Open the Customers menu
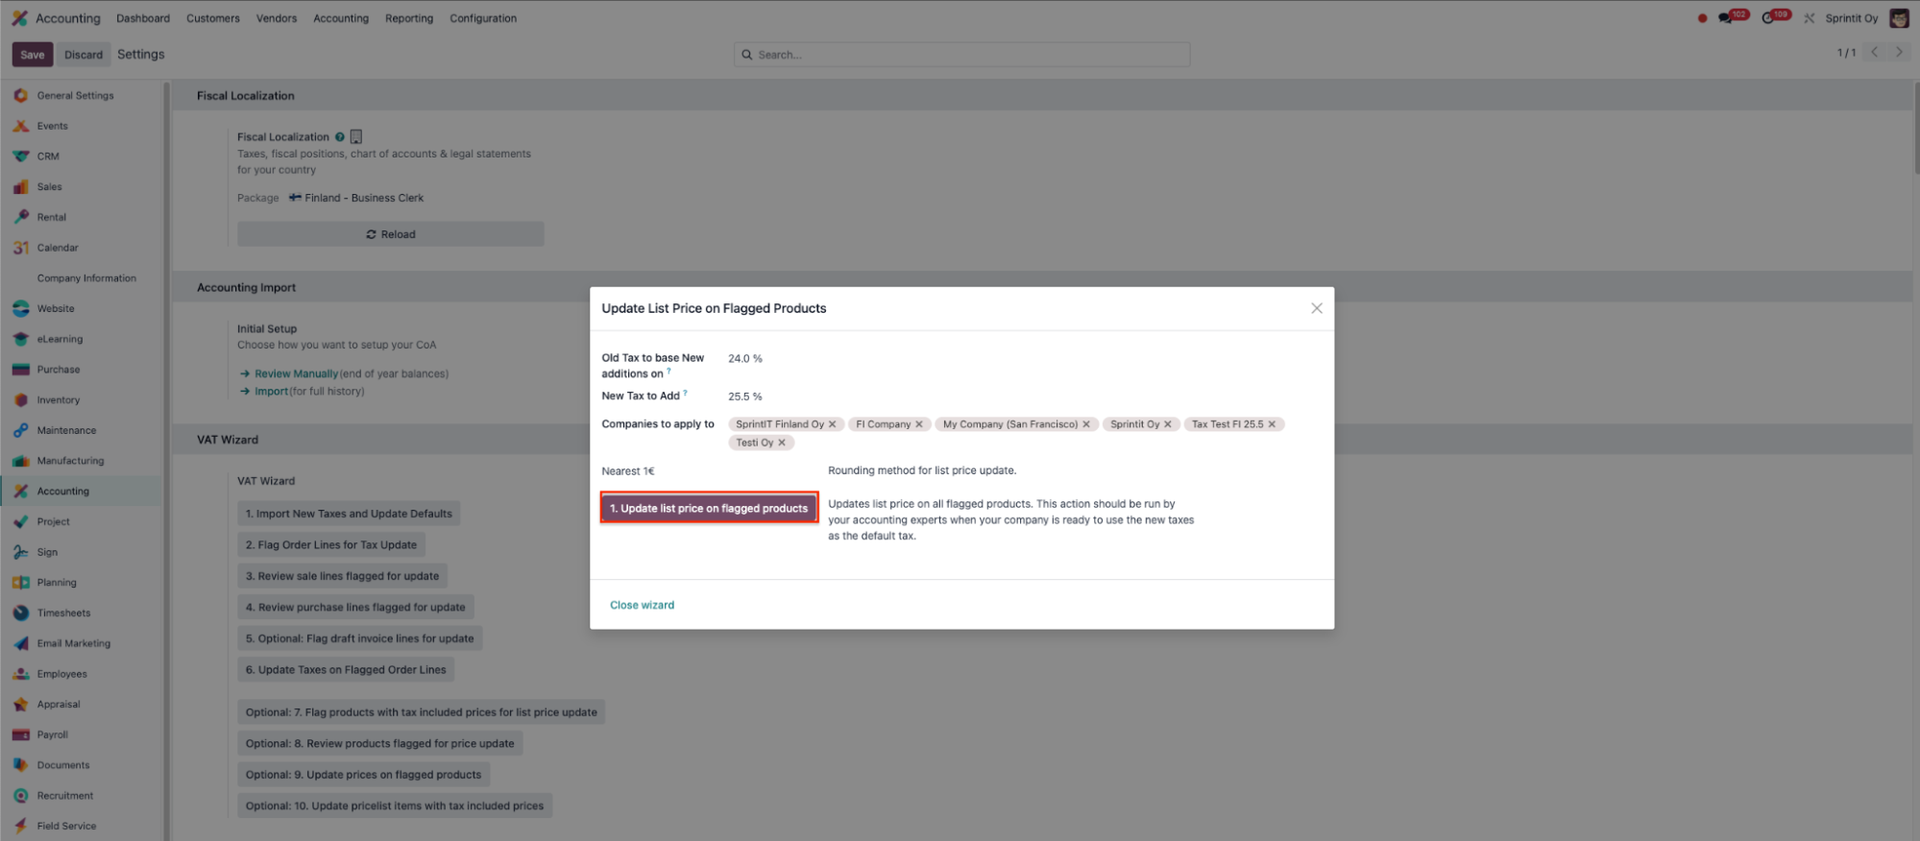This screenshot has height=841, width=1920. click(x=213, y=18)
